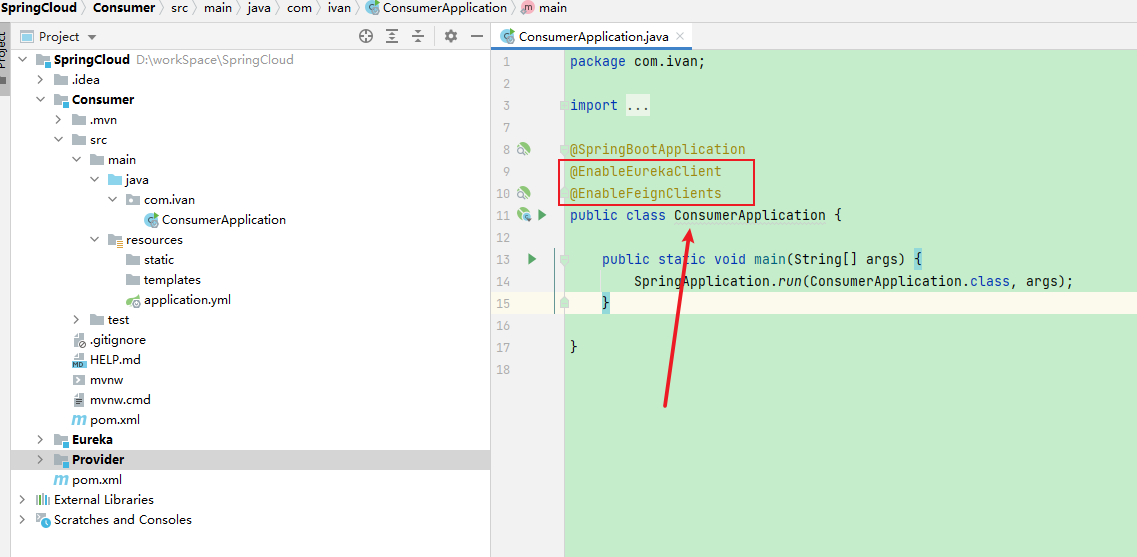Screen dimensions: 1137x557
Task: Collapse the resources folder
Action: coord(94,239)
